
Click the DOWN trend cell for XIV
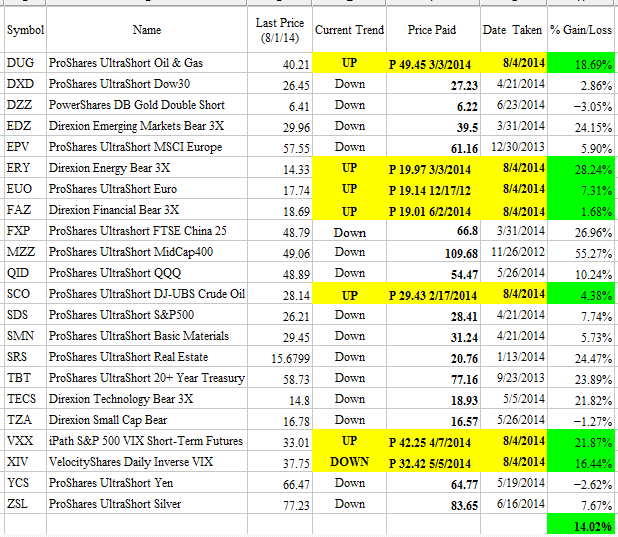[349, 462]
